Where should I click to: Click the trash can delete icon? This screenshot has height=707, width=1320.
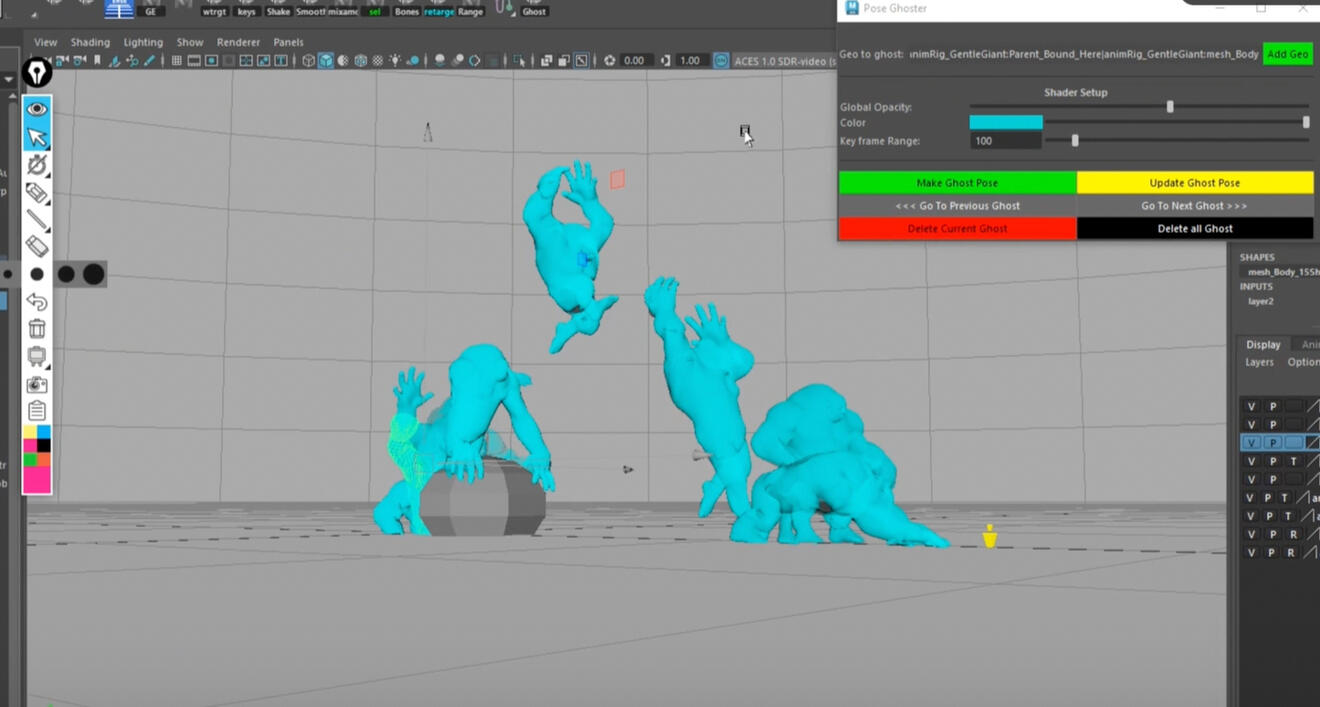(x=37, y=329)
